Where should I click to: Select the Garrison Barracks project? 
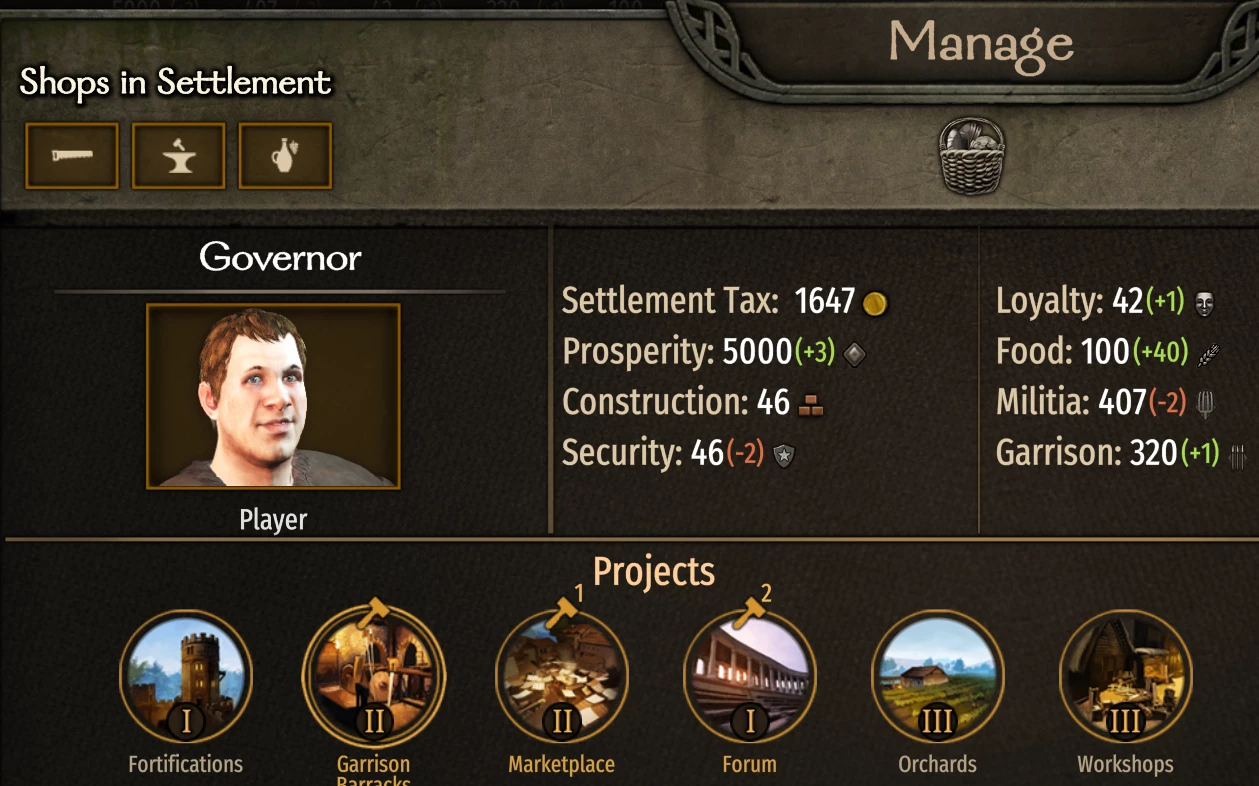[x=373, y=677]
